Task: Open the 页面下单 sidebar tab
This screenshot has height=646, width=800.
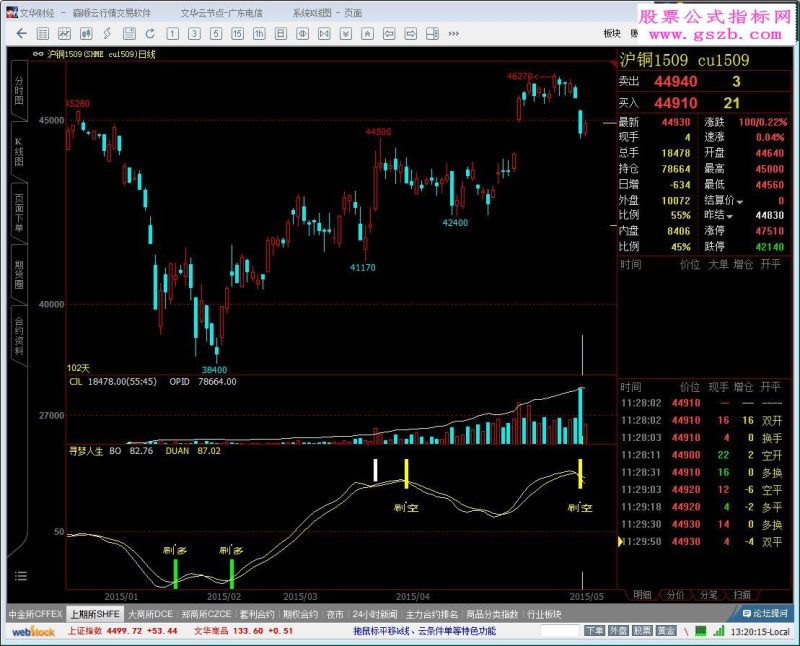Action: [x=19, y=213]
